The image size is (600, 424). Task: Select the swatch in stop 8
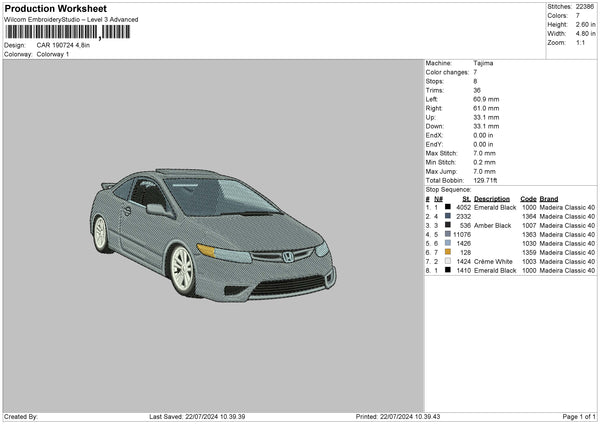(x=448, y=270)
